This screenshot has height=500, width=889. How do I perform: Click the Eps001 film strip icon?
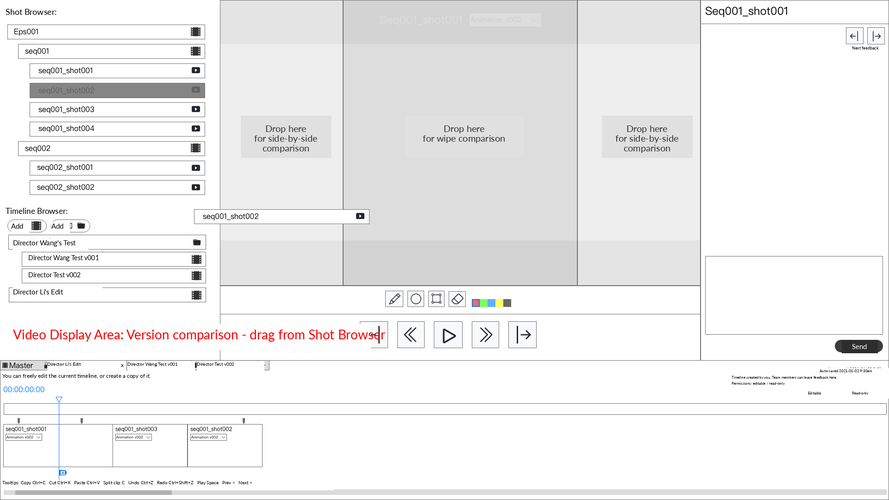(x=196, y=32)
